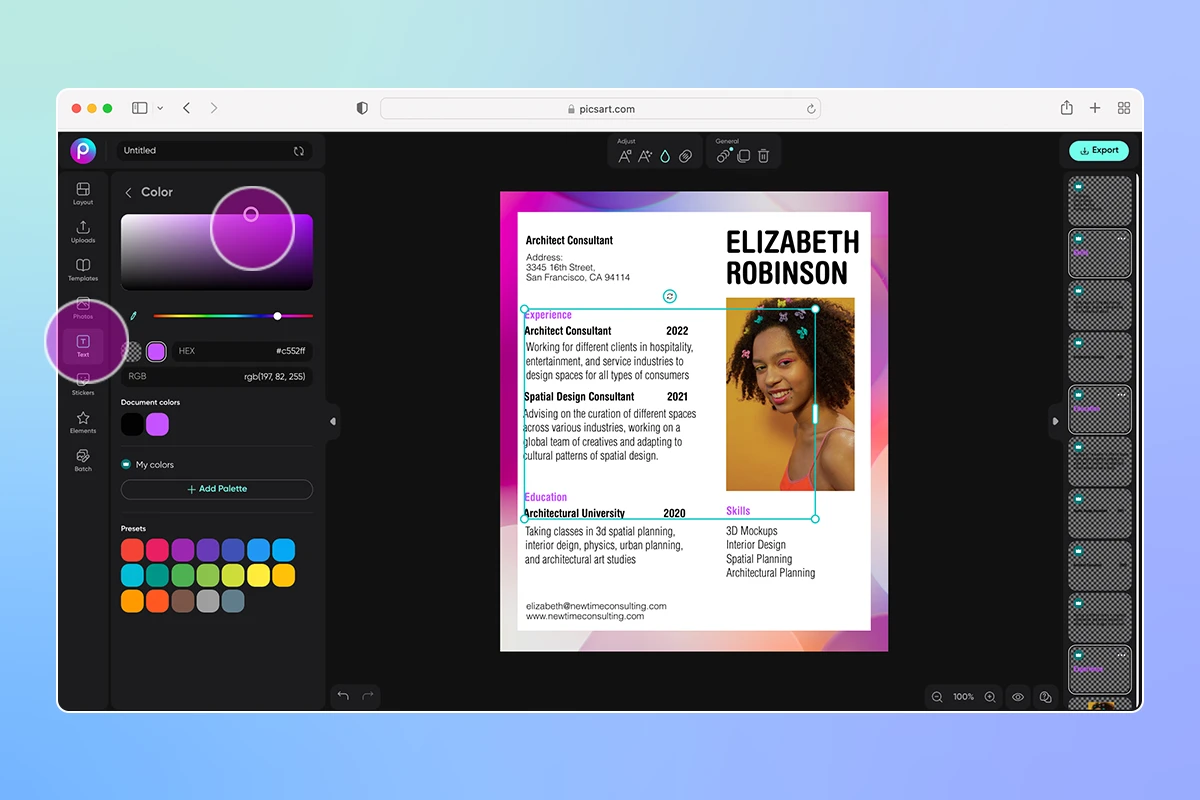Toggle the blend mode icon in Adjust toolbar
The image size is (1200, 800).
(686, 155)
